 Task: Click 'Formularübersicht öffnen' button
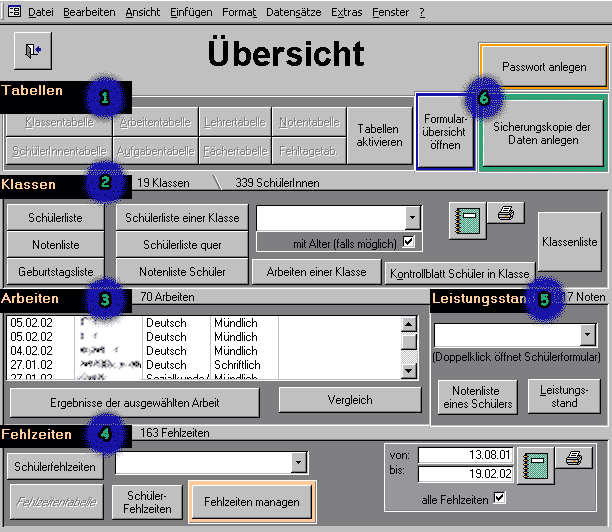pyautogui.click(x=445, y=131)
